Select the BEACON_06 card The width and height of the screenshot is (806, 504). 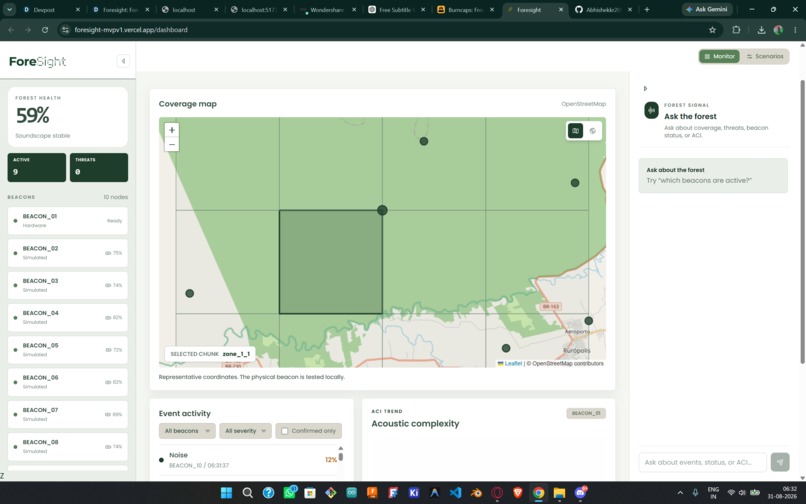(68, 382)
